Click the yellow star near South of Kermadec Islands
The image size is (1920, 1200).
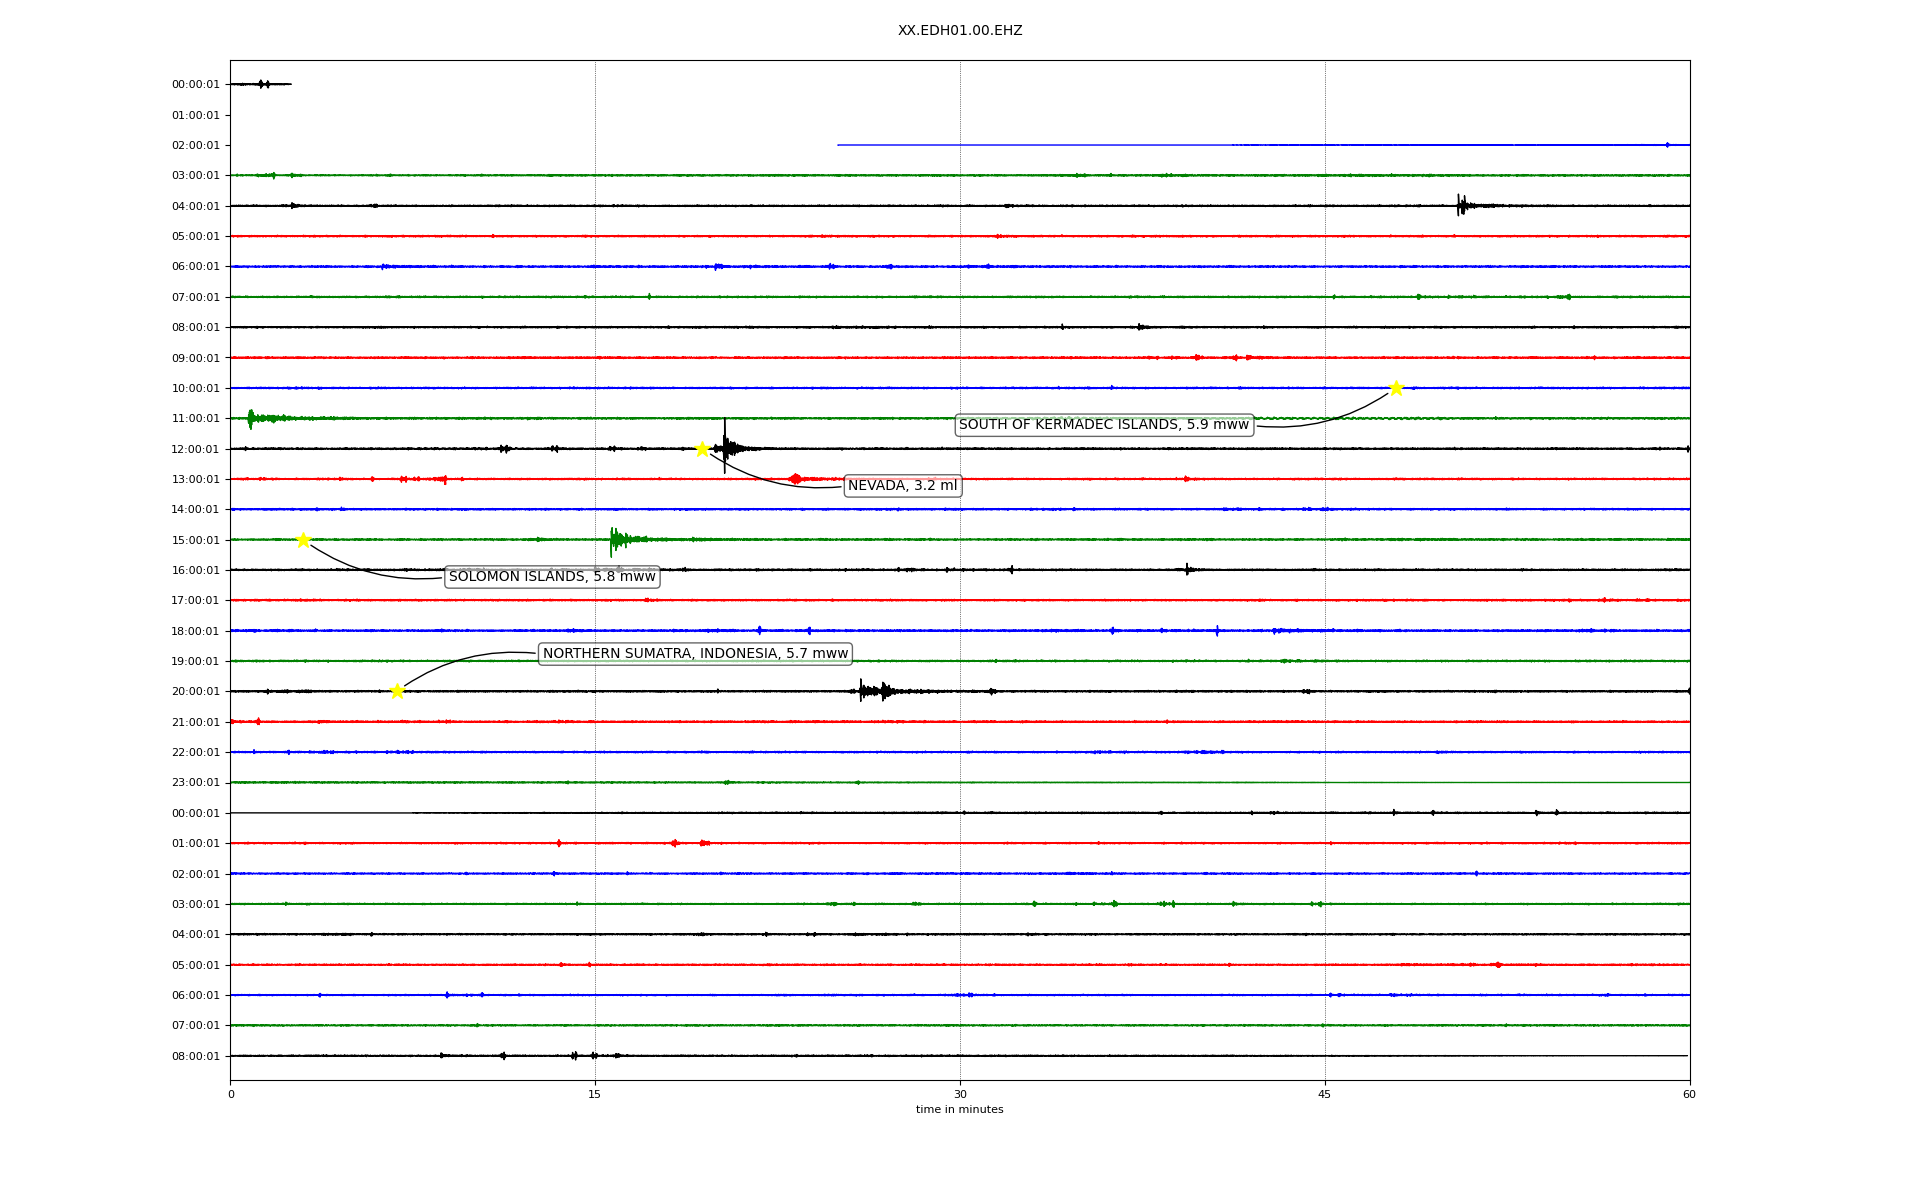tap(1396, 388)
